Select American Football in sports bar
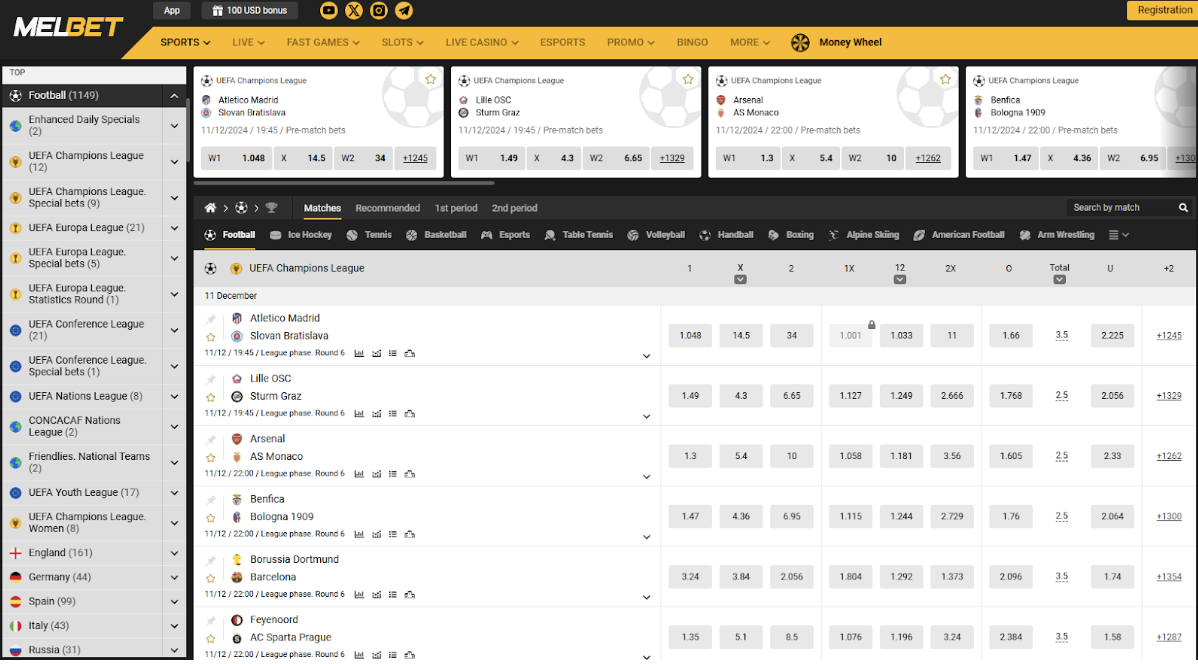 click(x=959, y=235)
